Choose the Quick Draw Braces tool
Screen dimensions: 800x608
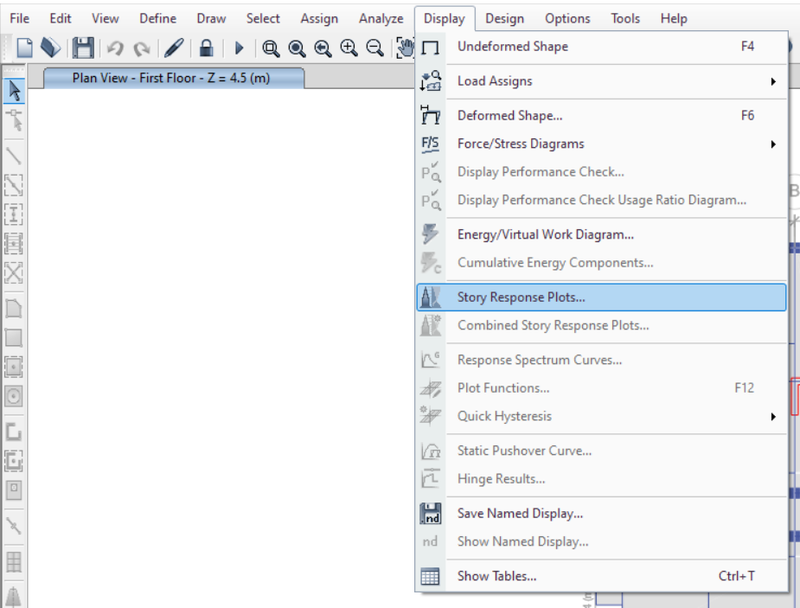14,273
